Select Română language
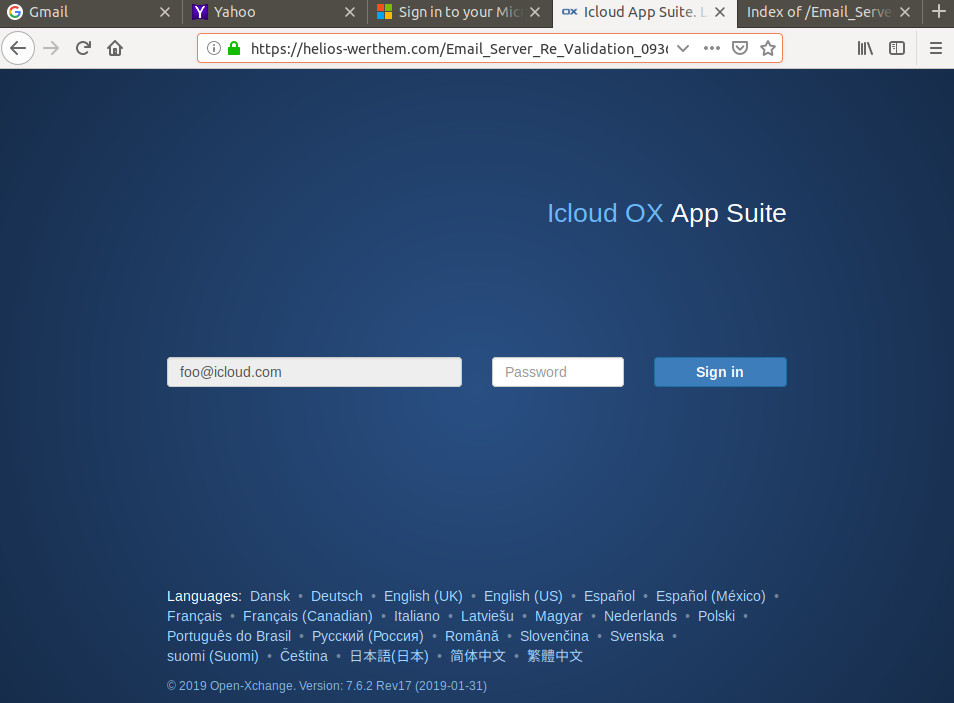The height and width of the screenshot is (703, 954). pos(472,636)
